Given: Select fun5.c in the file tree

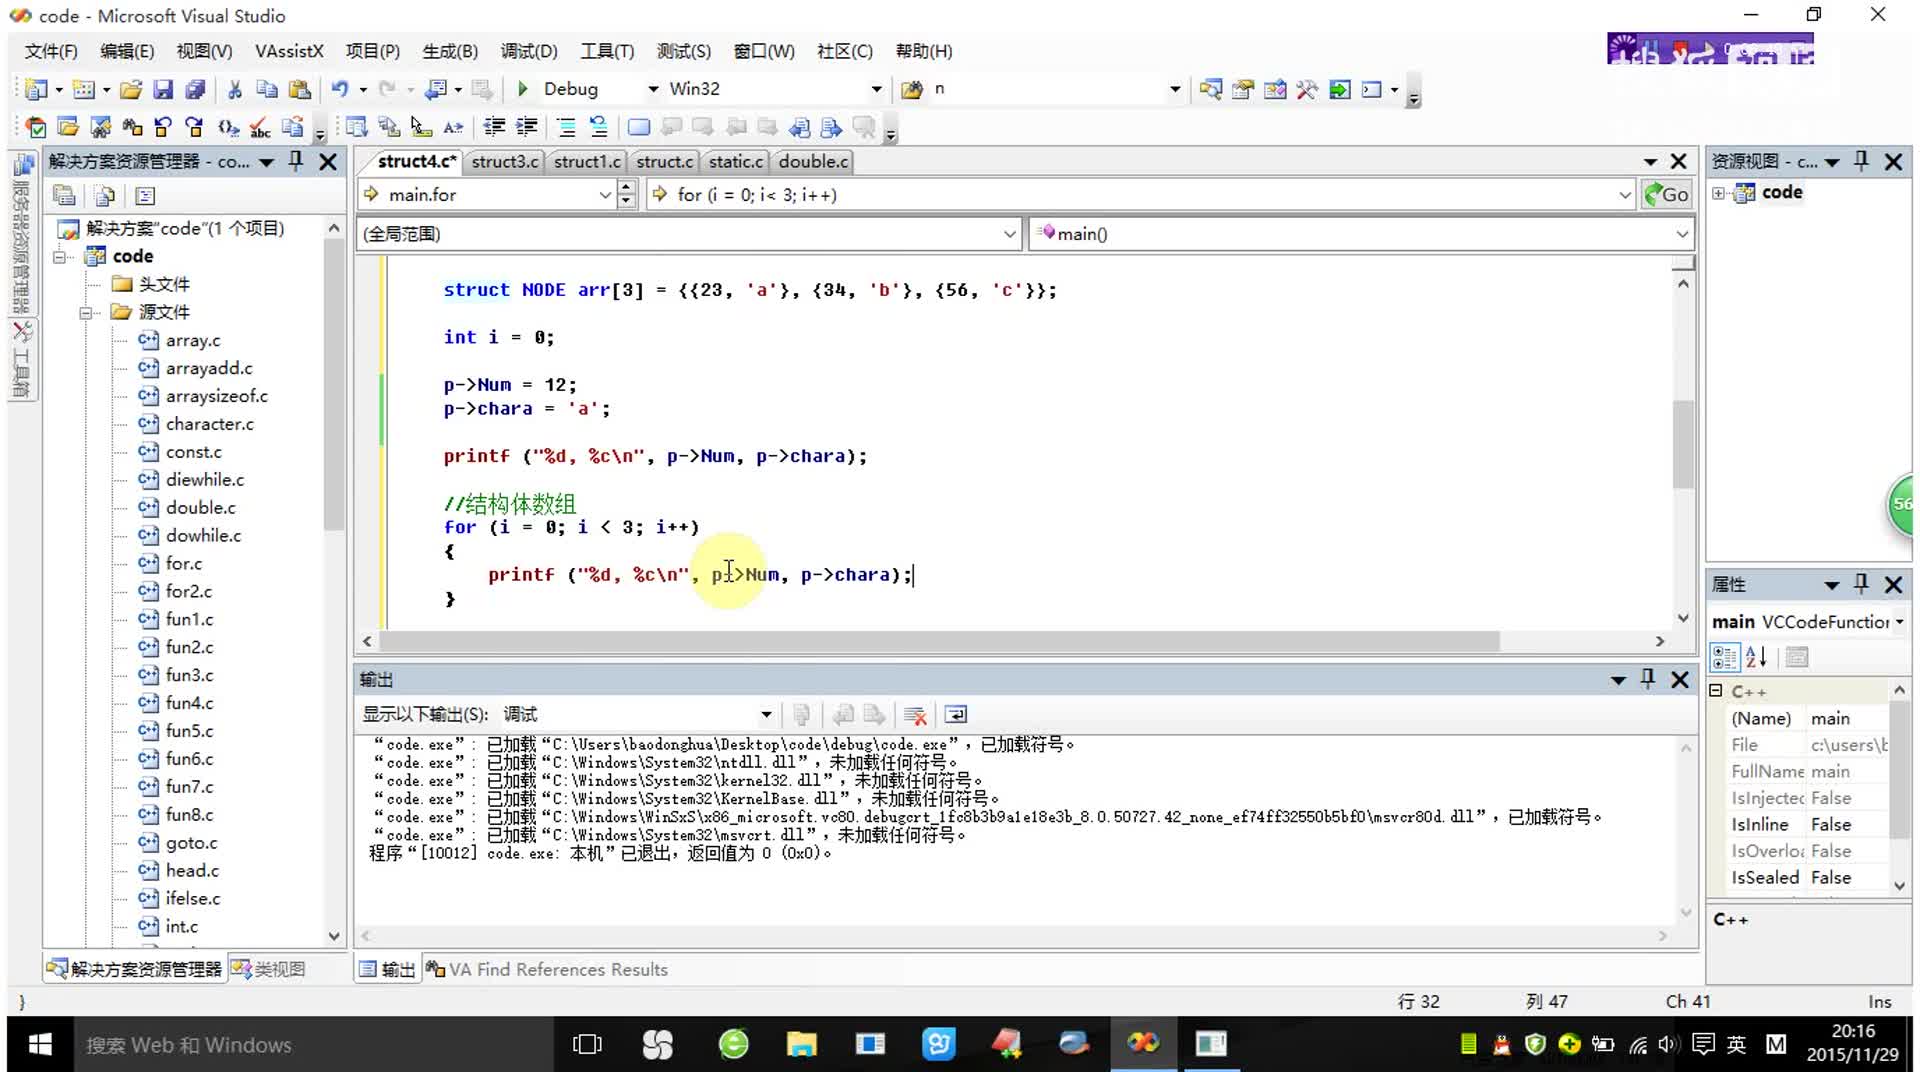Looking at the screenshot, I should (x=189, y=731).
